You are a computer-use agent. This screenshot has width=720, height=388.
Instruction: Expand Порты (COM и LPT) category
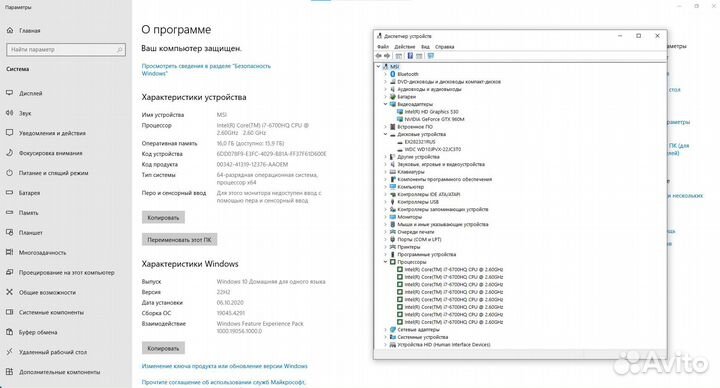tap(386, 239)
